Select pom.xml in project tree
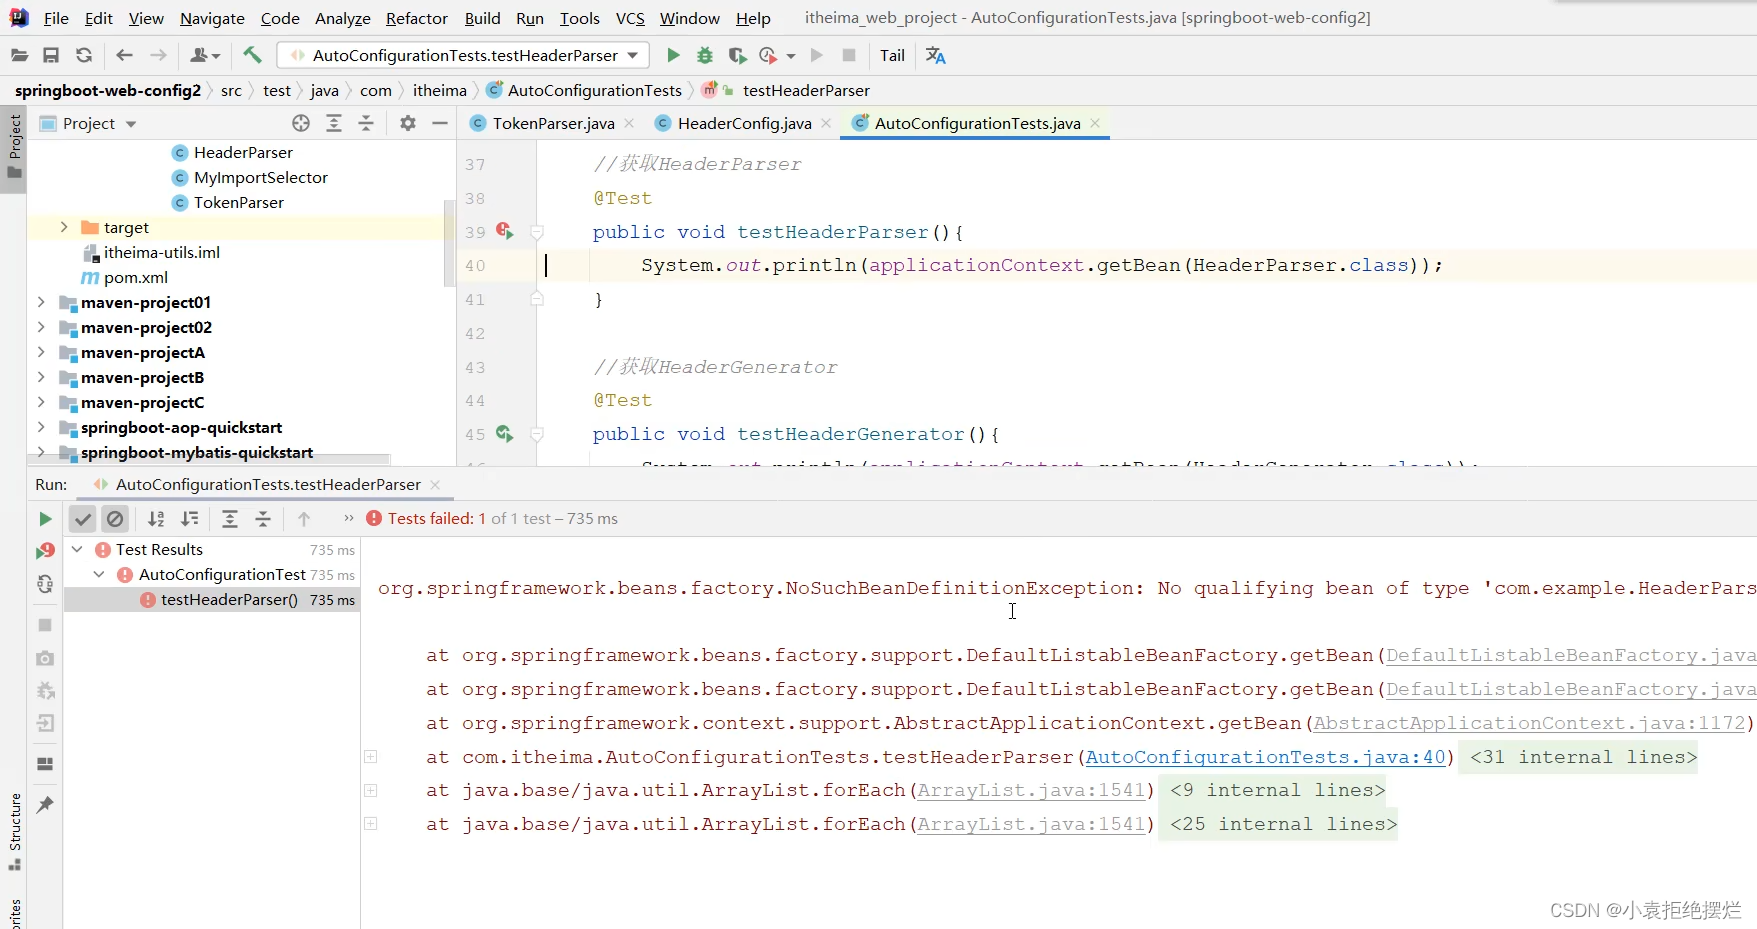1757x929 pixels. 136,277
